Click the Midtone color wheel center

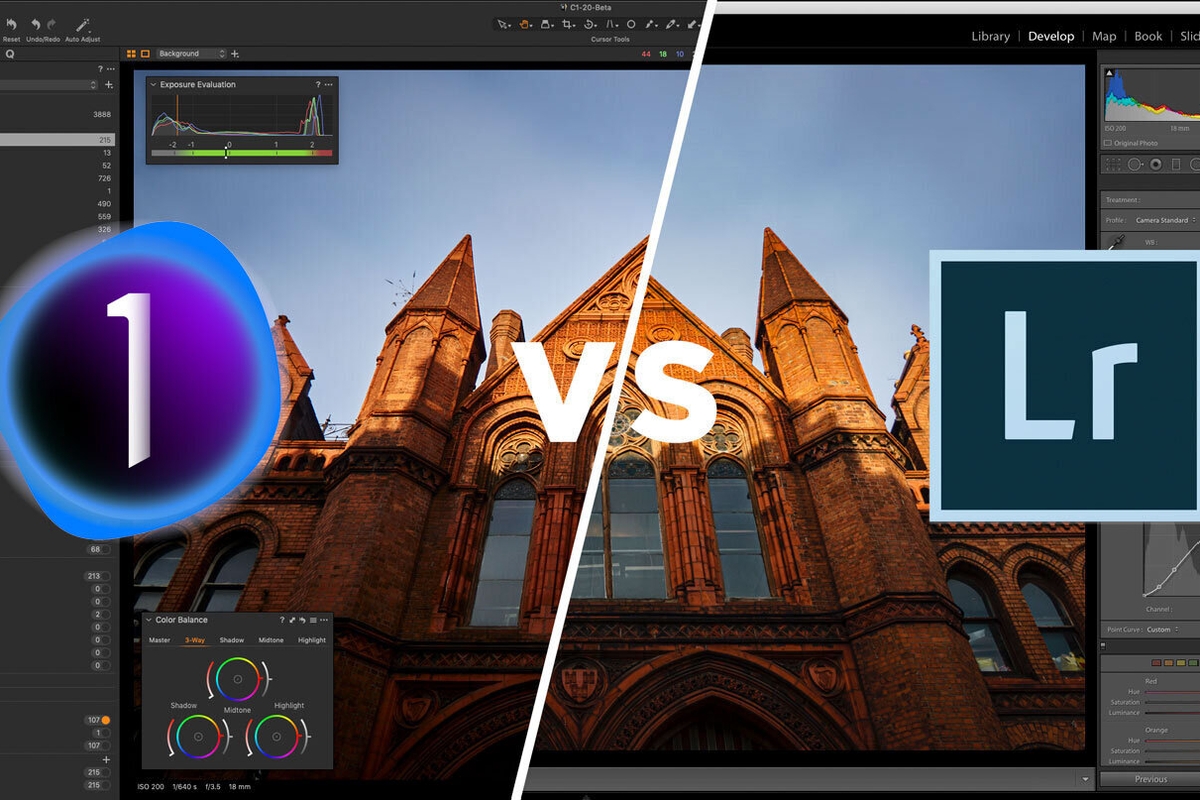[x=237, y=679]
